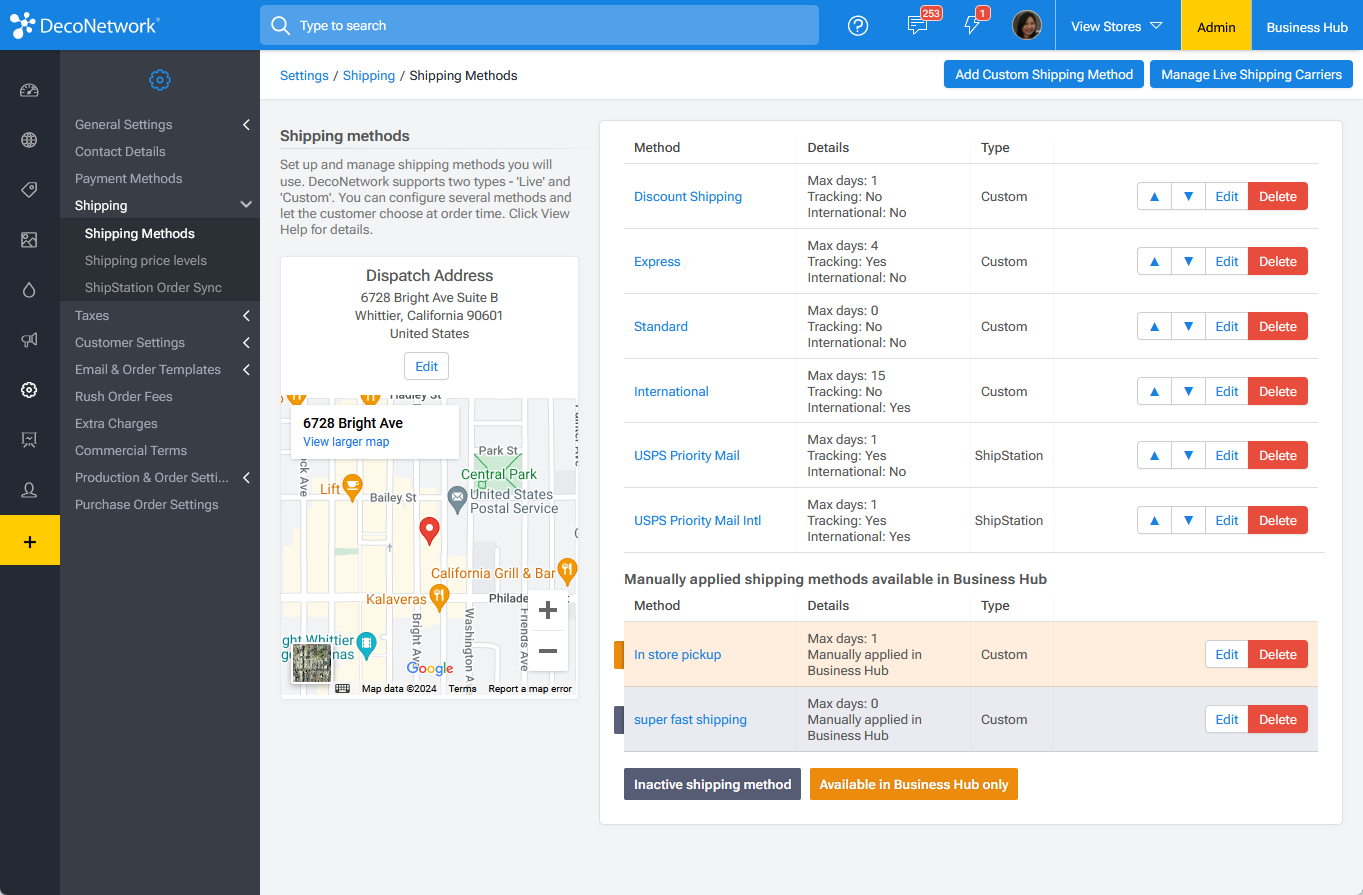1363x895 pixels.
Task: Open the megaphone marketing sidebar icon
Action: coord(29,340)
